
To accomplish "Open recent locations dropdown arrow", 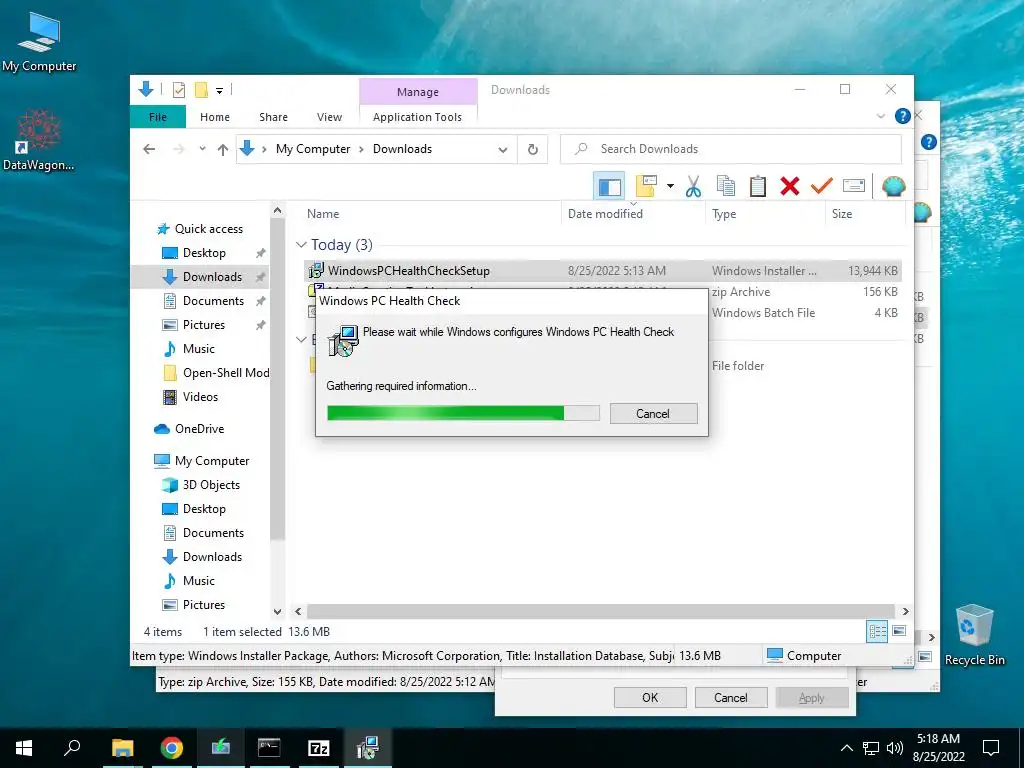I will click(x=202, y=149).
